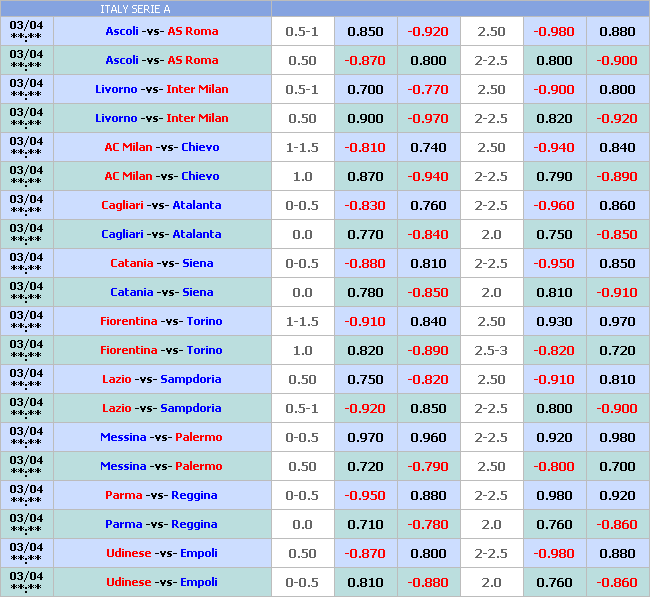
Task: Select 0.780 odds for Catania vs Siena
Action: 365,292
